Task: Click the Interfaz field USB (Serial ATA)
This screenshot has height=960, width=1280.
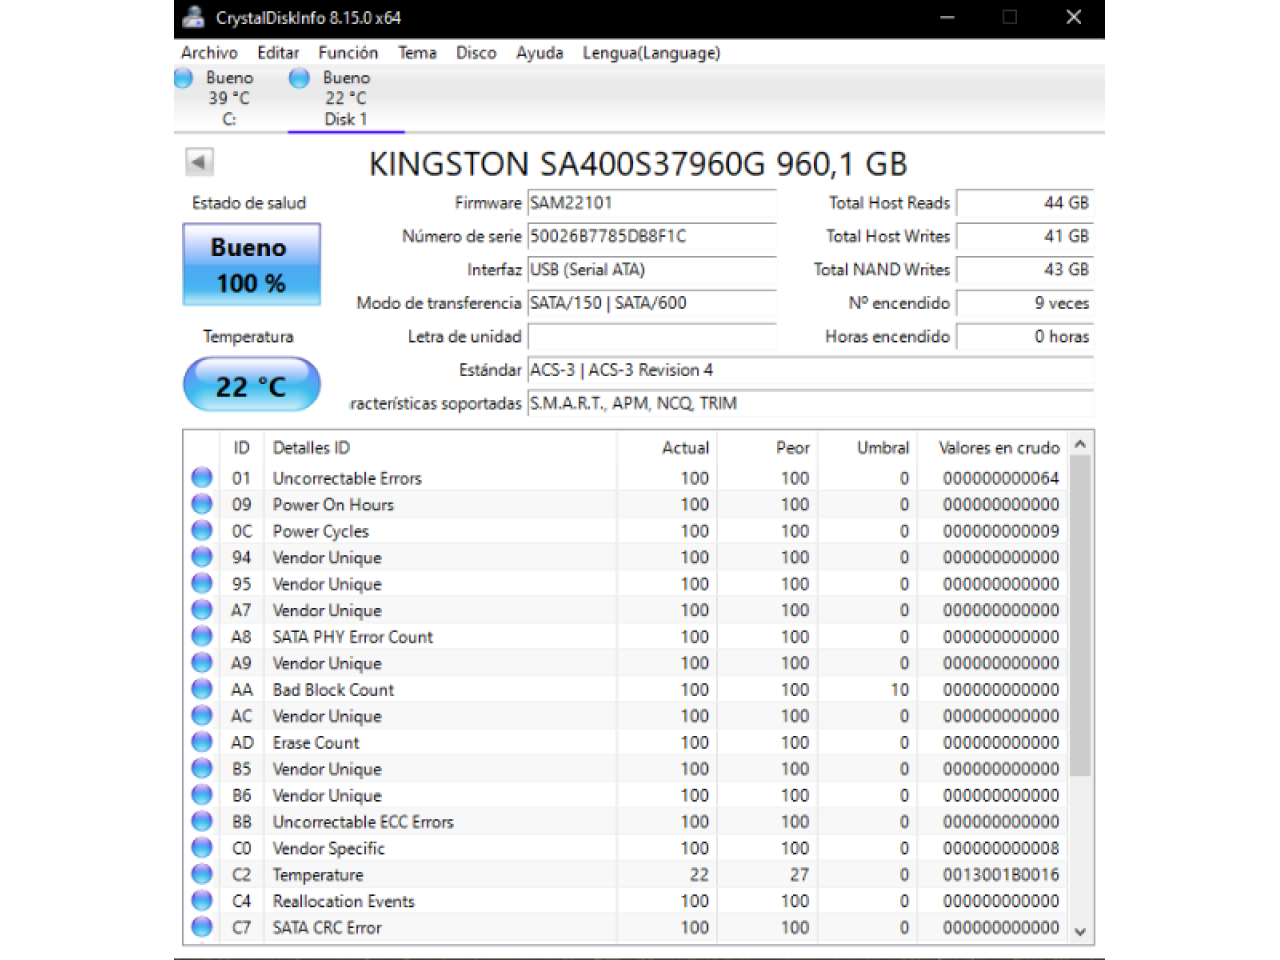Action: (651, 270)
